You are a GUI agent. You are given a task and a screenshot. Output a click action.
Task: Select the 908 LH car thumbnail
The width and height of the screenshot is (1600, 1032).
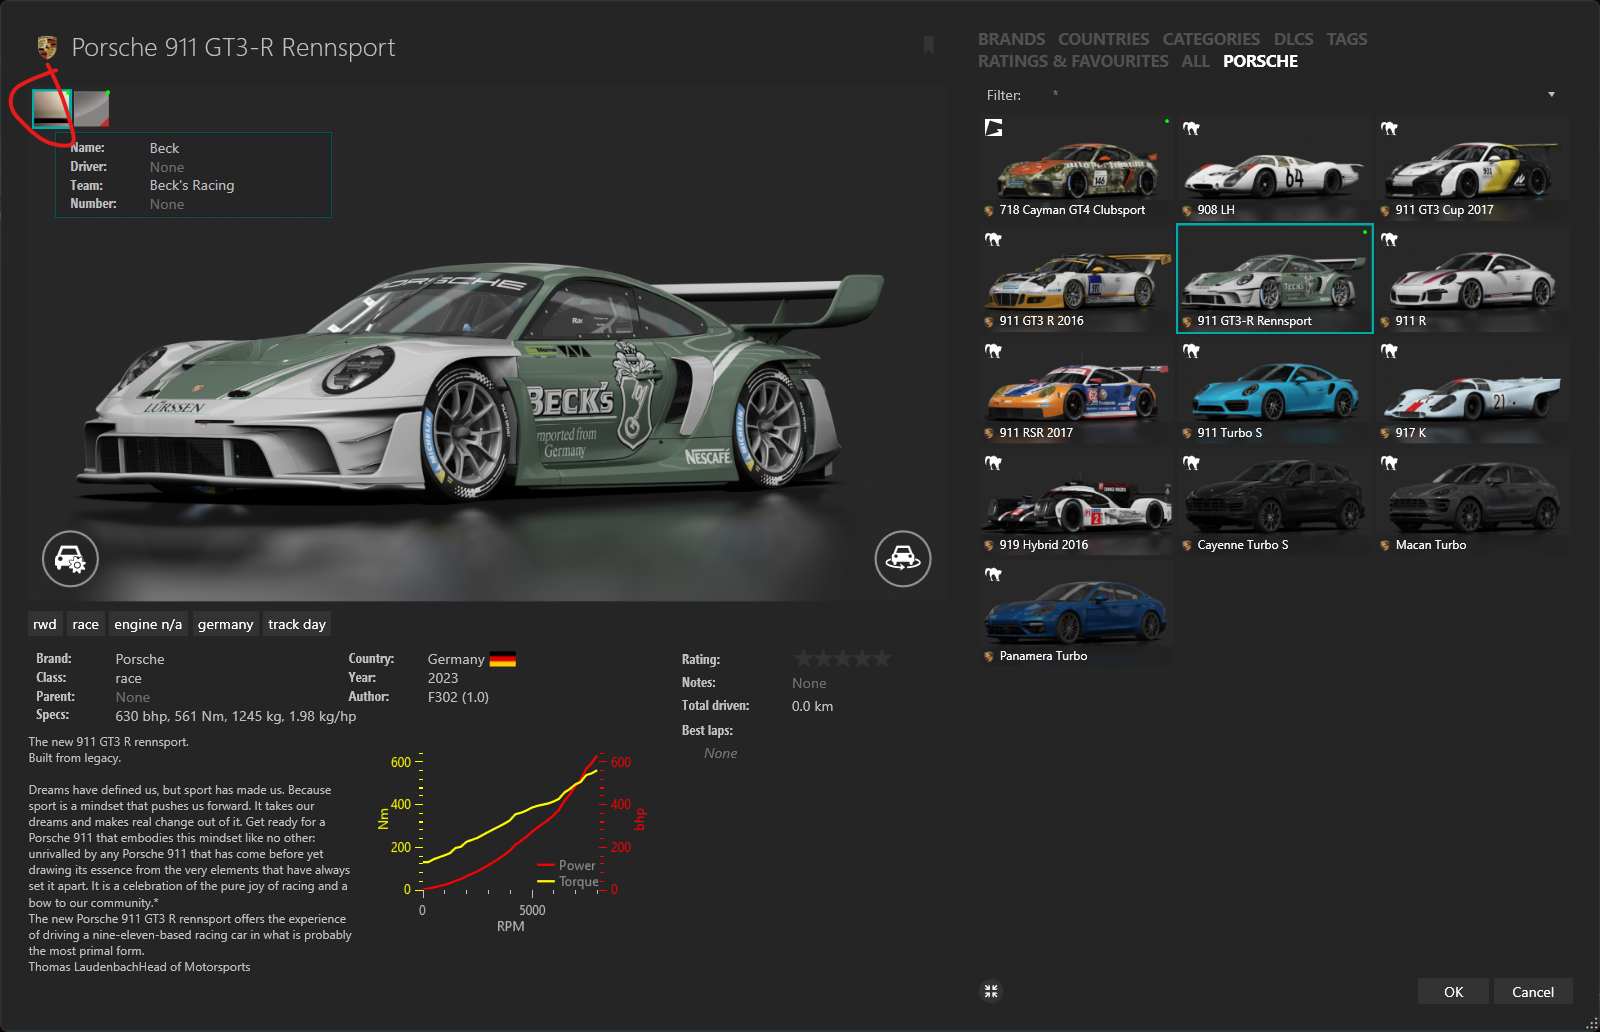(1274, 167)
